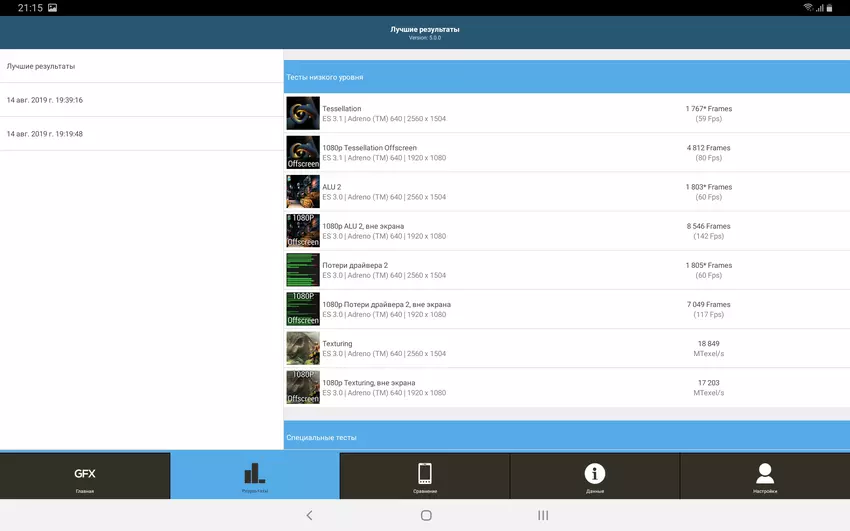
Task: Click the Texturing 18 849 MTexel/s result
Action: 708,348
